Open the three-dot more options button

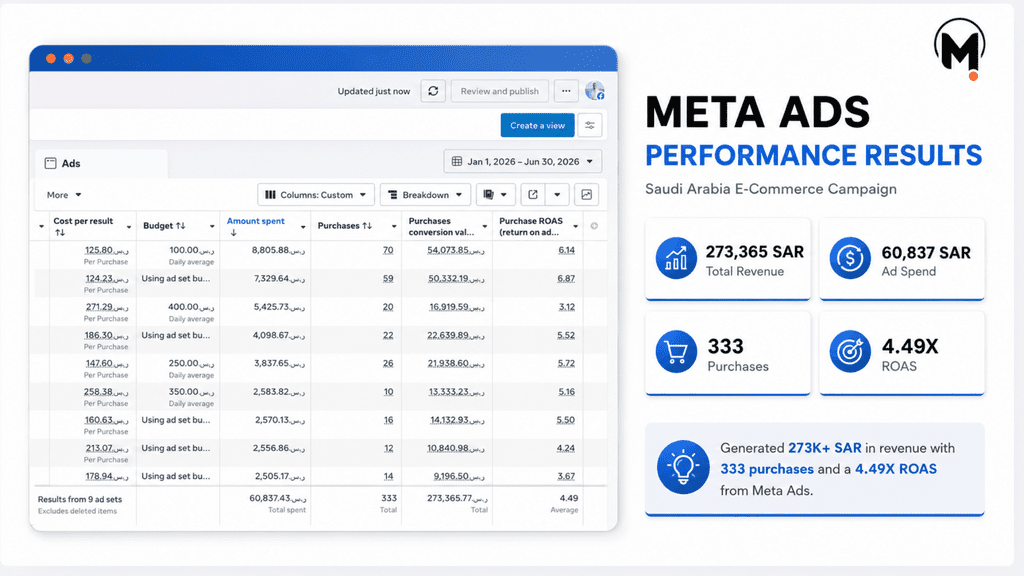point(566,91)
